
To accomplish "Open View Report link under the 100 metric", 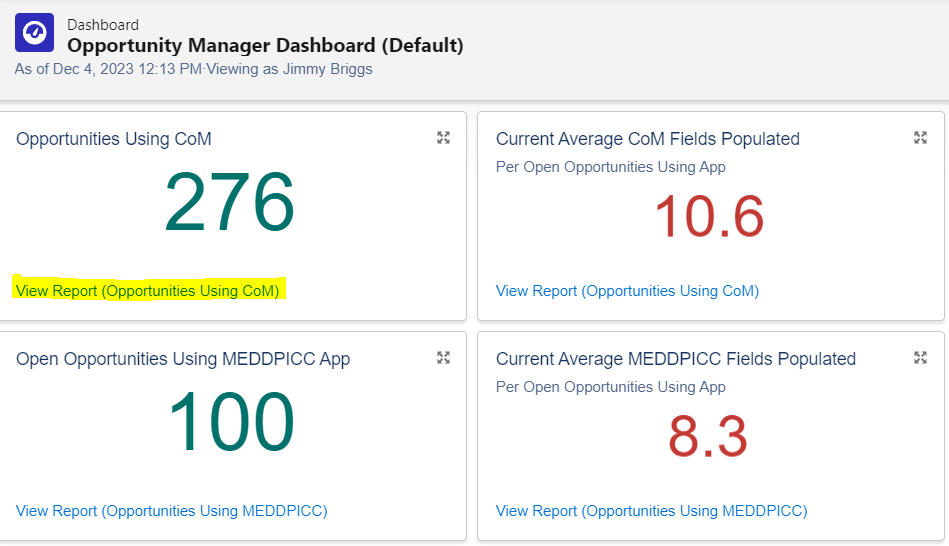I will pyautogui.click(x=171, y=511).
